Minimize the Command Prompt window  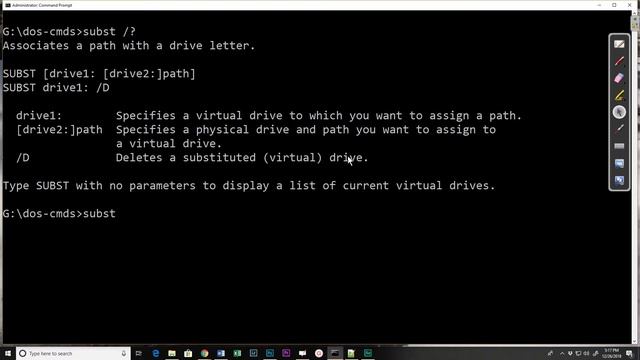pyautogui.click(x=599, y=5)
